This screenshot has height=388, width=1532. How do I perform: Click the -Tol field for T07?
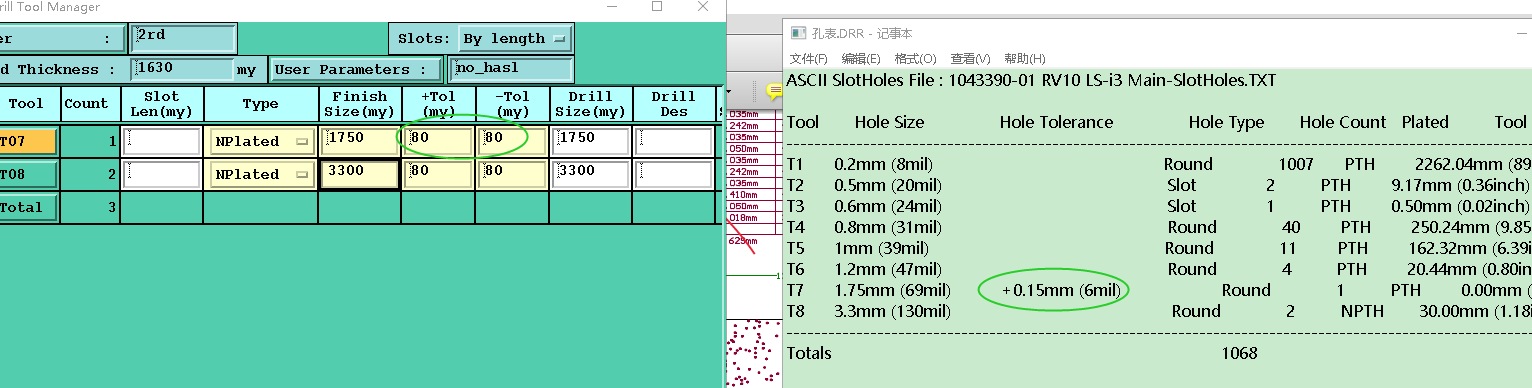click(512, 141)
